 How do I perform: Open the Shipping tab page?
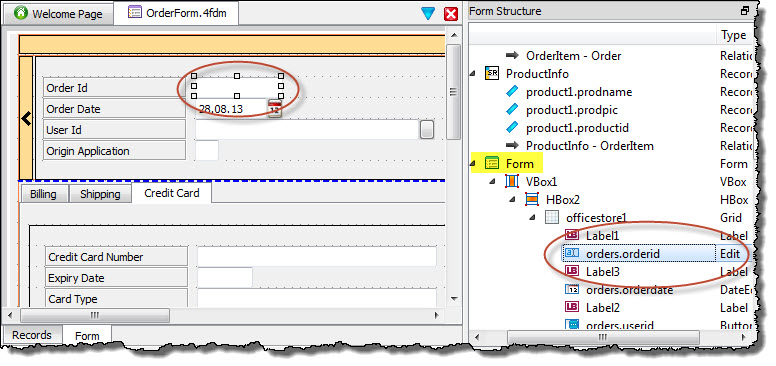(100, 194)
